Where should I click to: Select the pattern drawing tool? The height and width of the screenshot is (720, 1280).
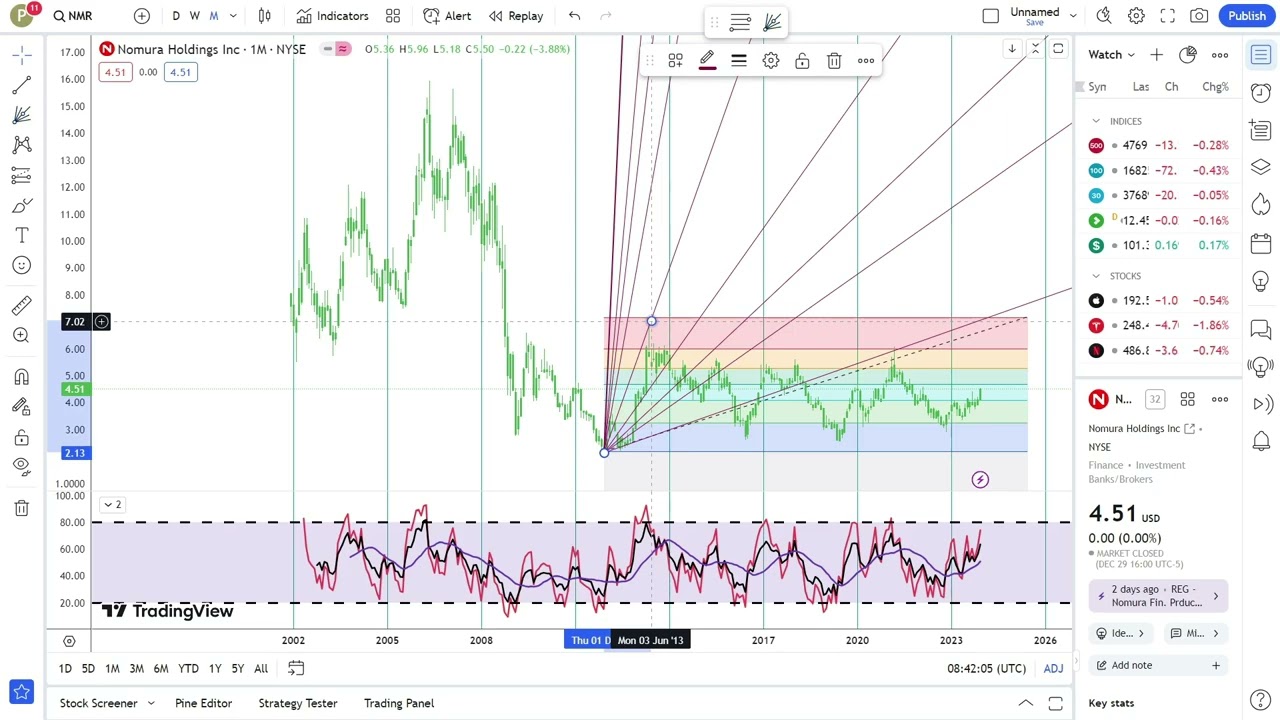click(22, 145)
